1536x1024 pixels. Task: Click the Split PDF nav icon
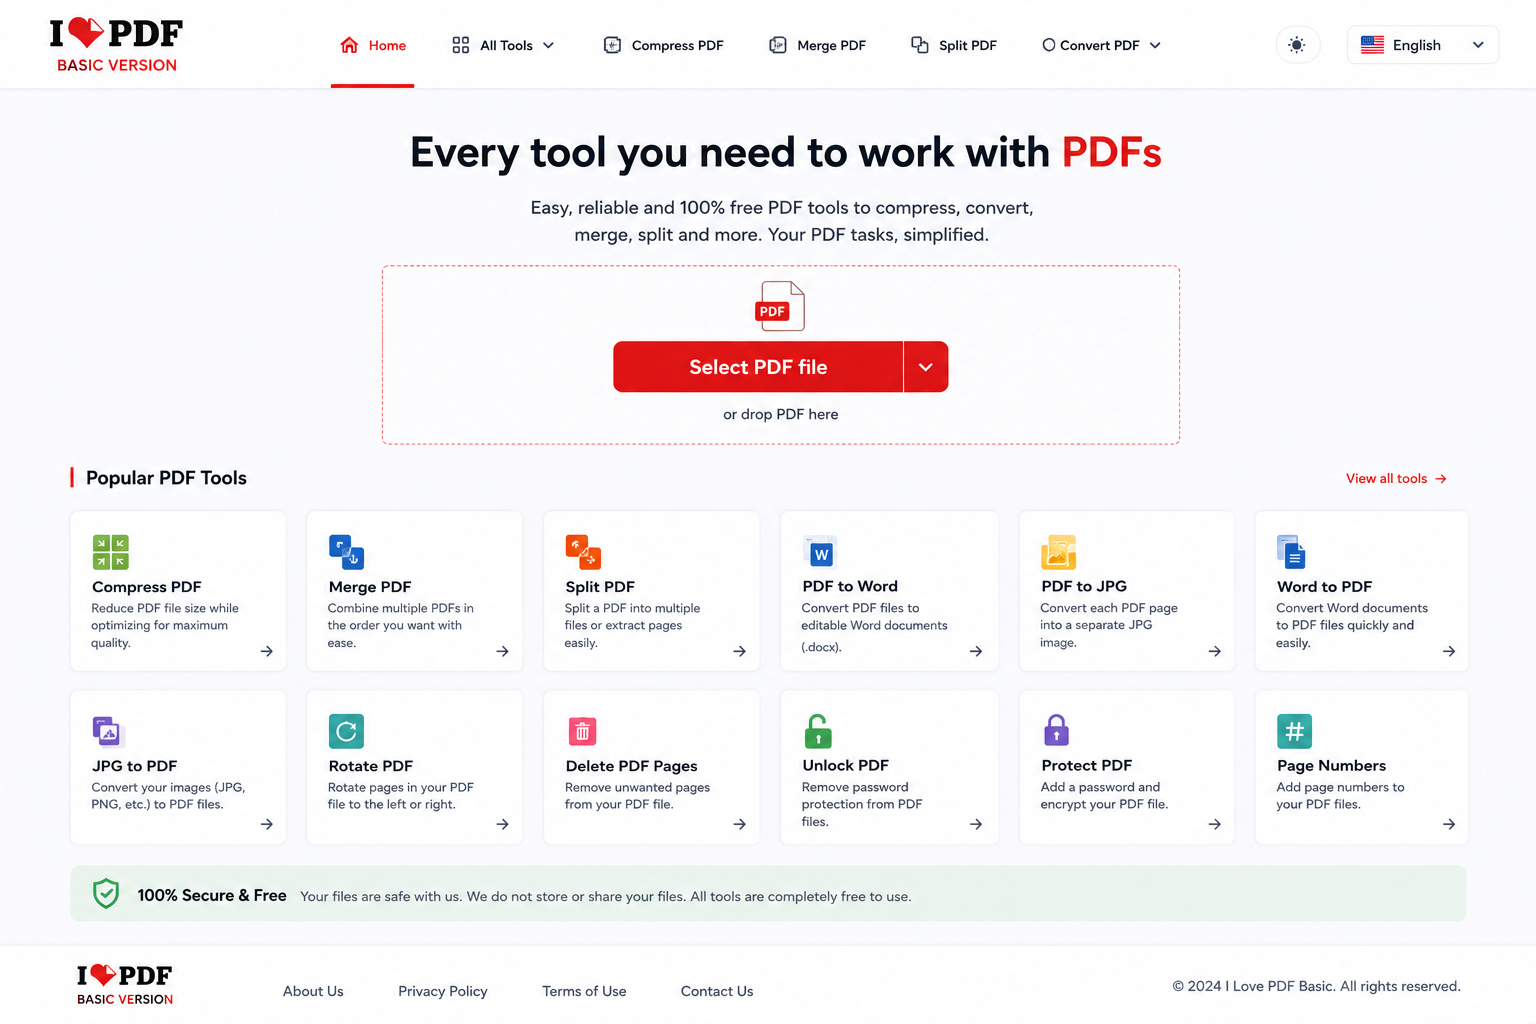pos(920,45)
